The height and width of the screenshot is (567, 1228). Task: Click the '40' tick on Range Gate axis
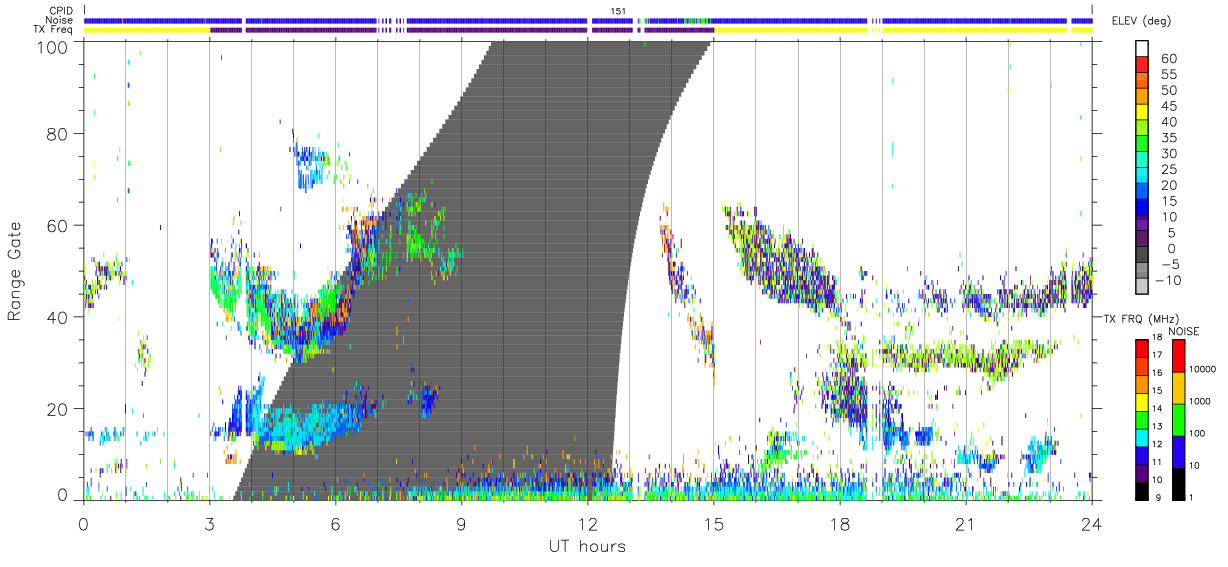59,317
